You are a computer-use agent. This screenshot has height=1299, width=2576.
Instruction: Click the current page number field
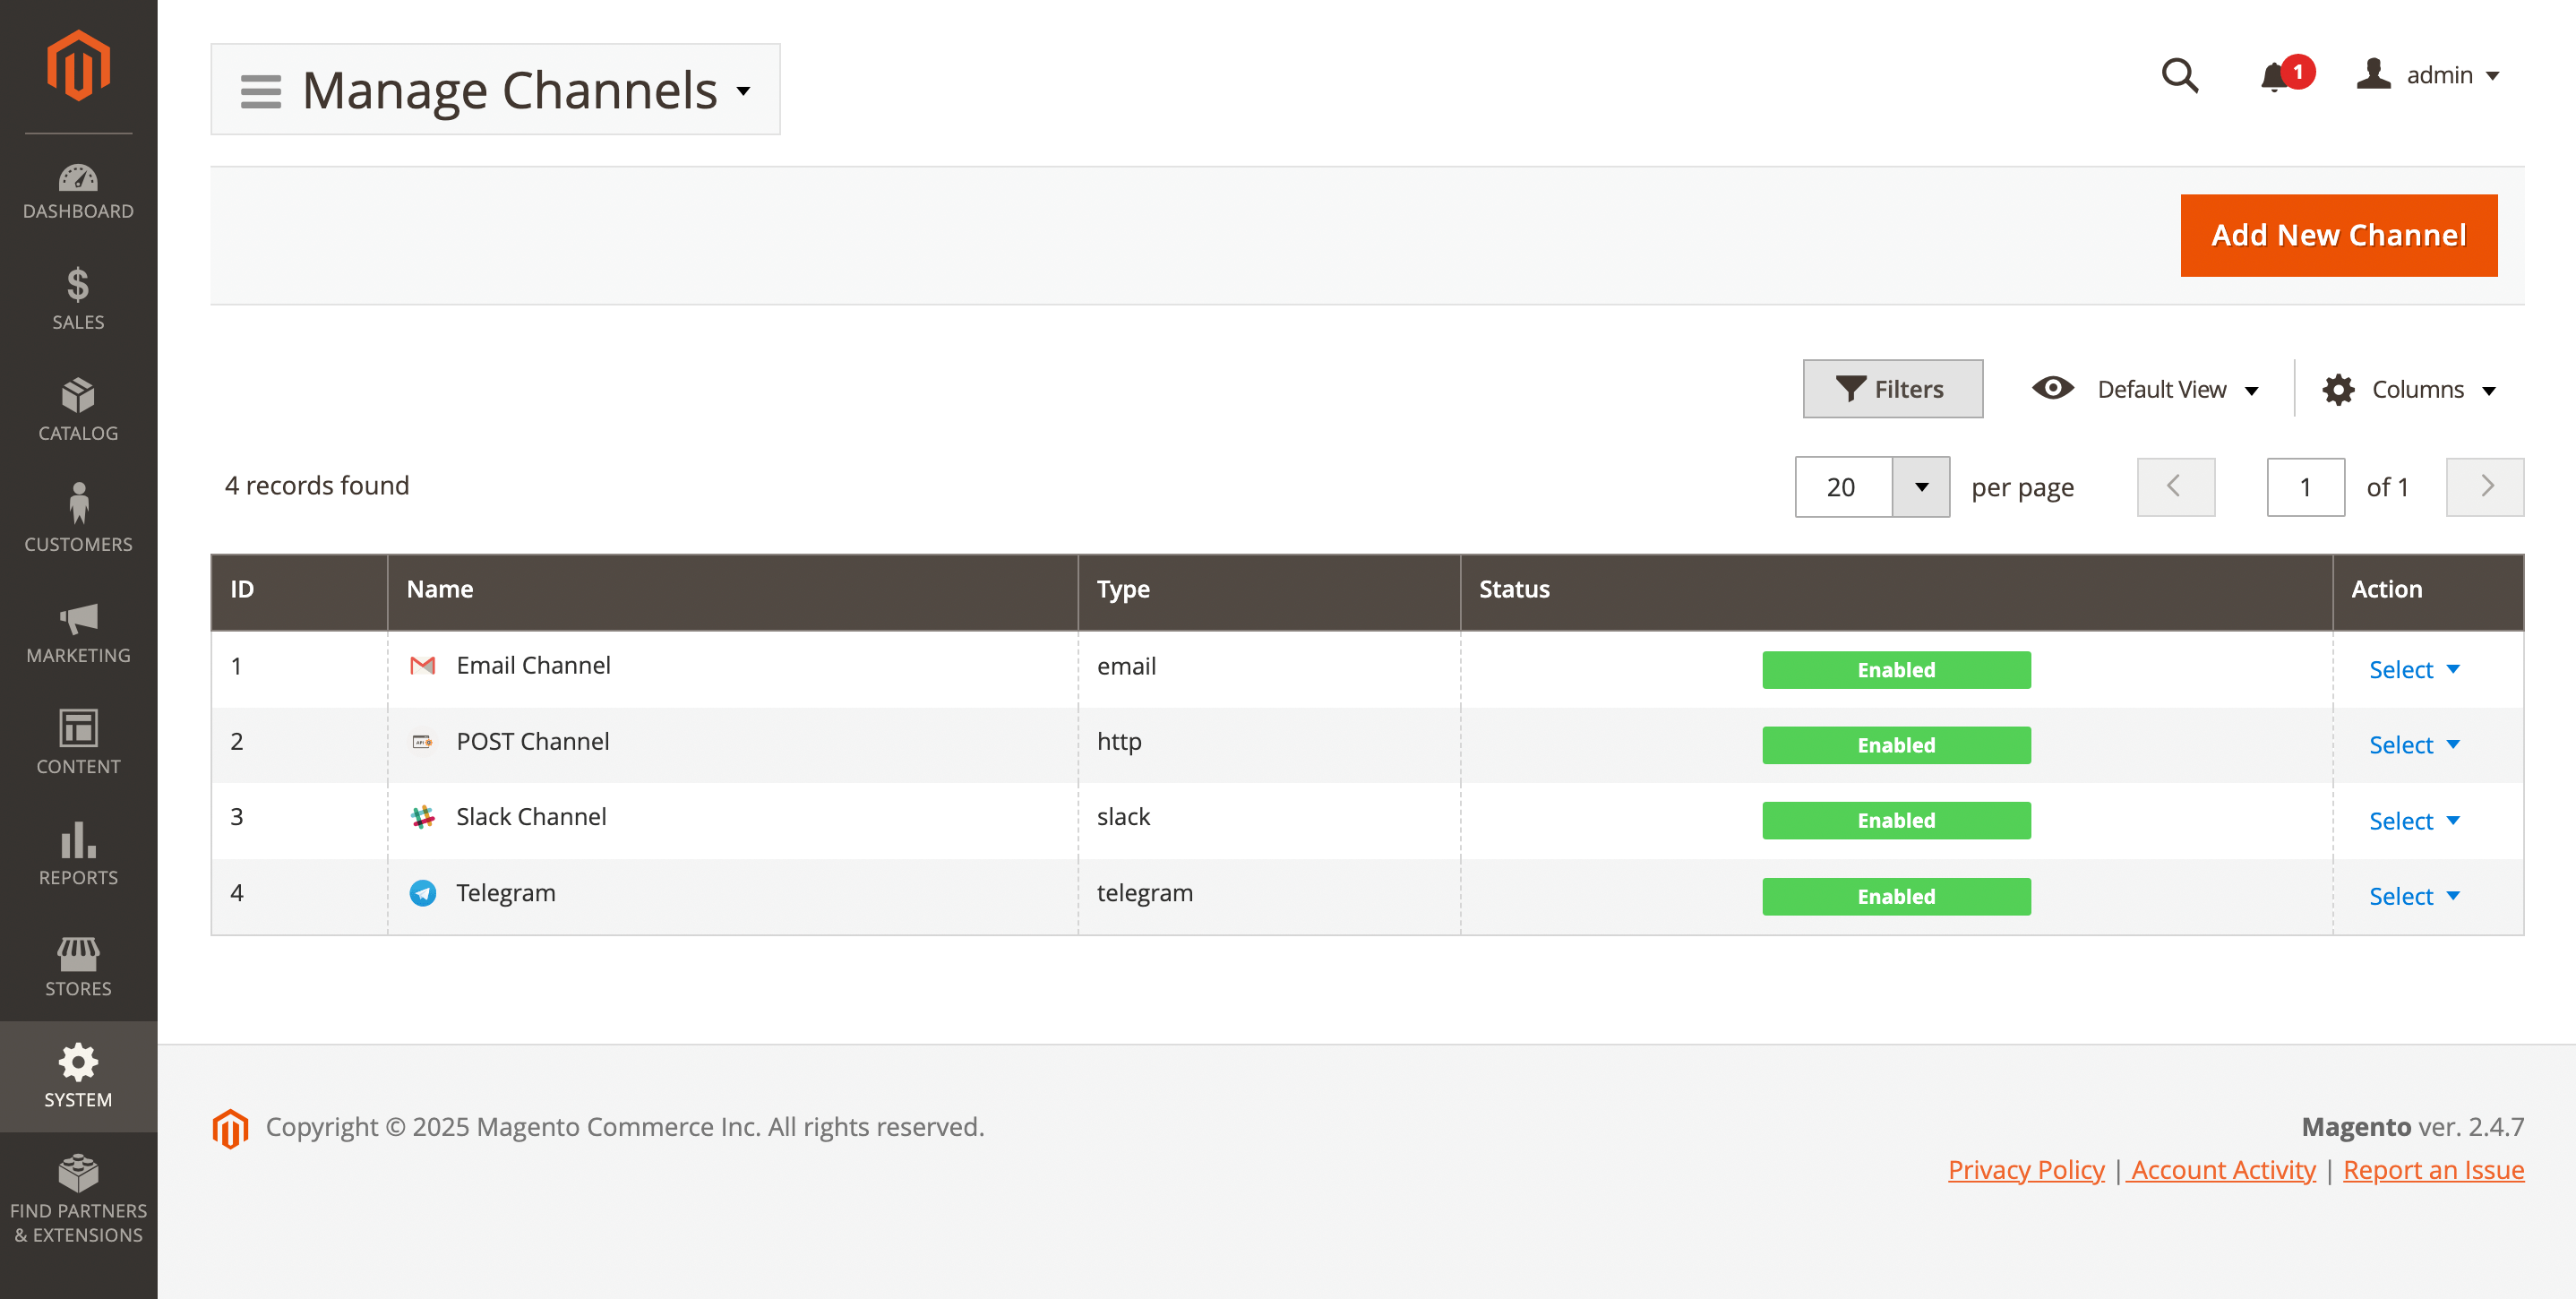click(2306, 487)
